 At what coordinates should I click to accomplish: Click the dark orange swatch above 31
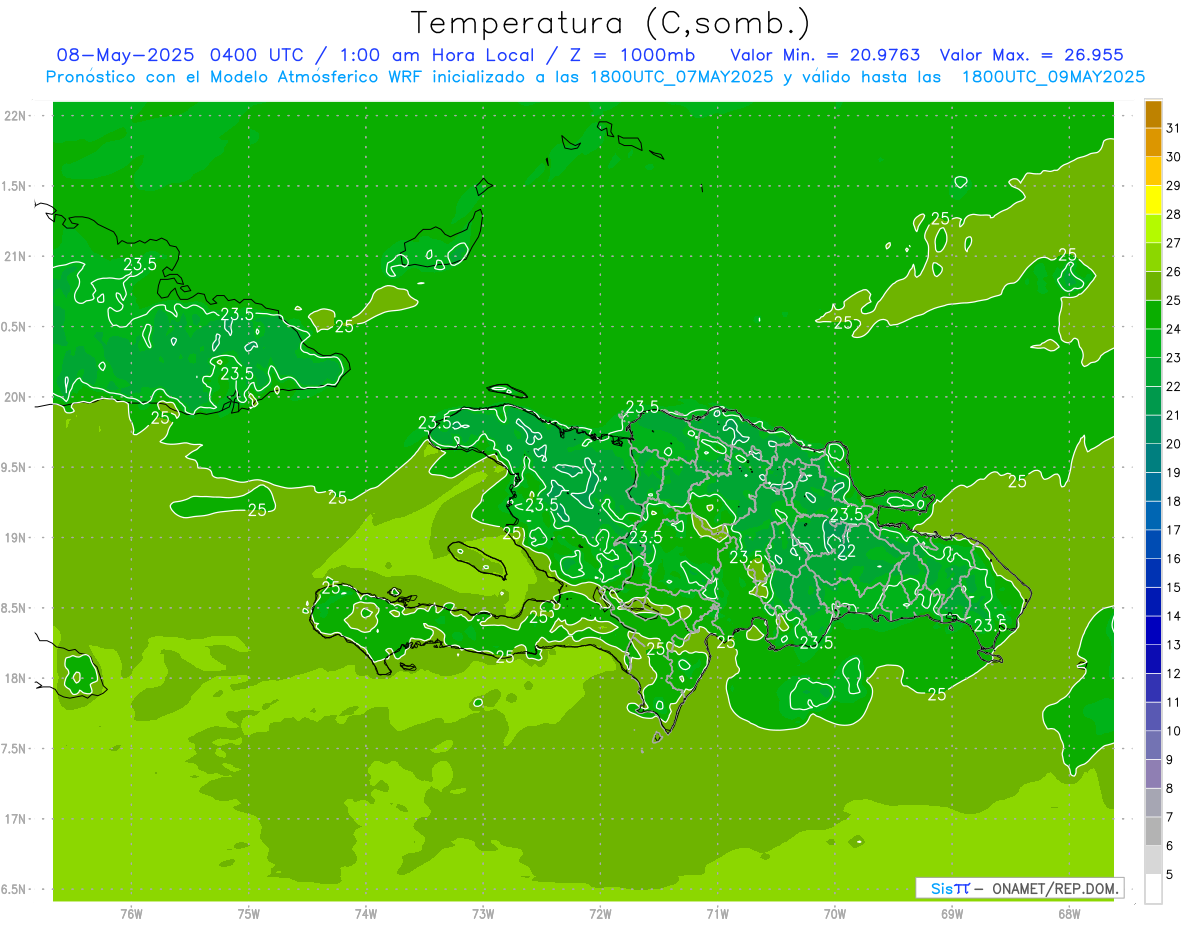coord(1153,114)
